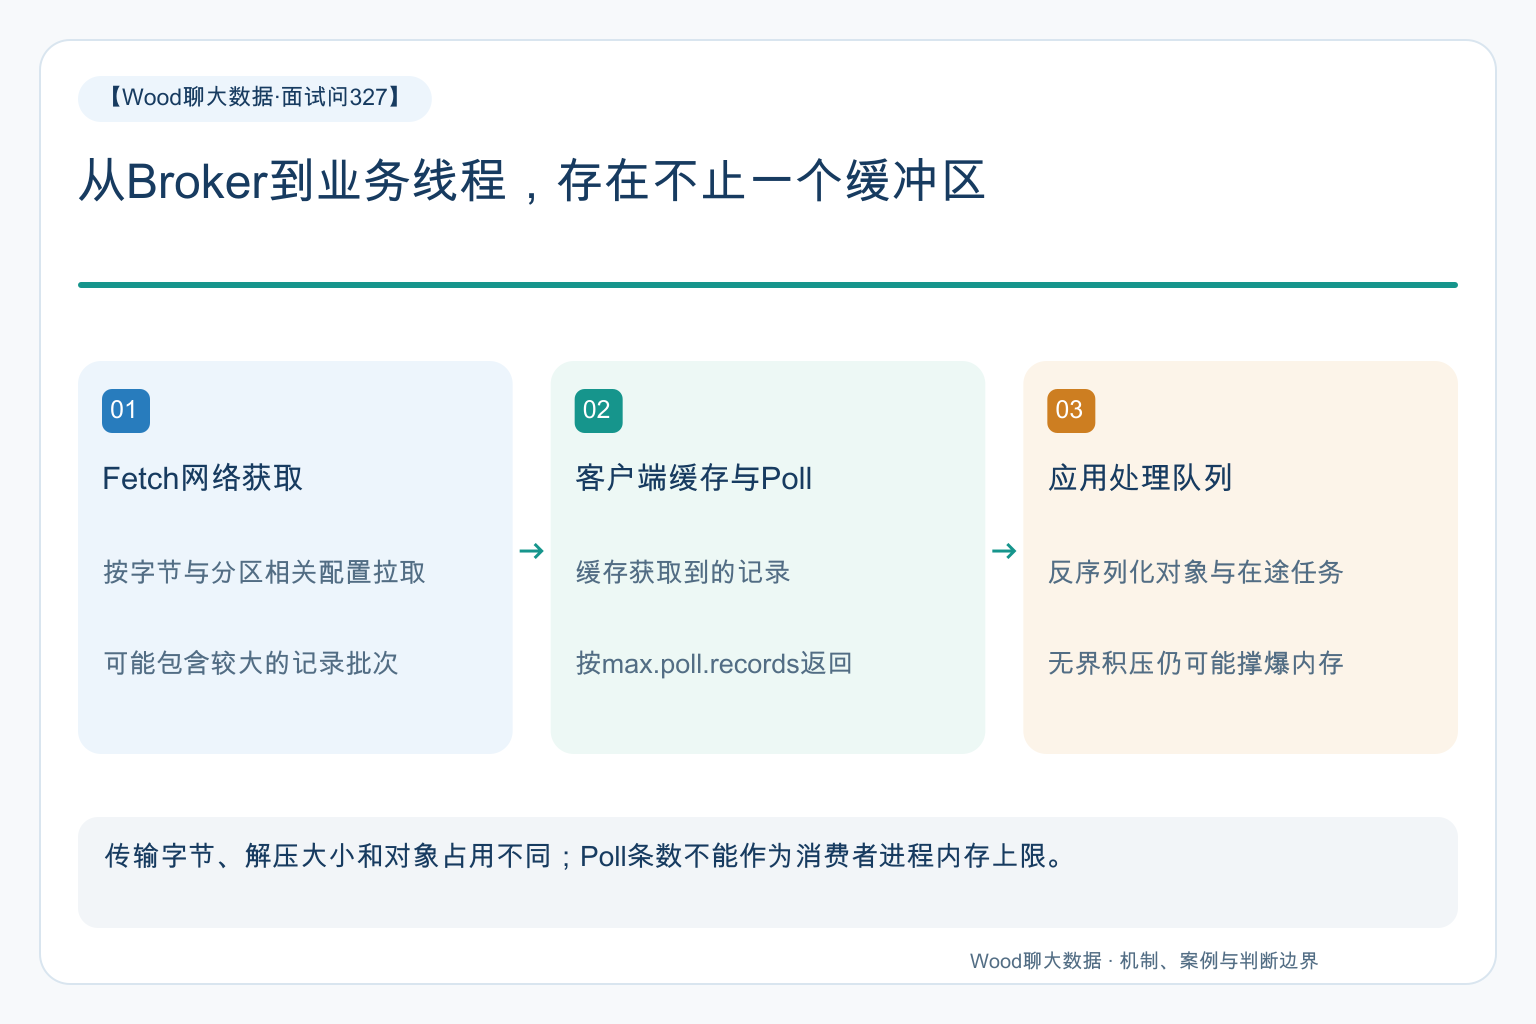Screen dimensions: 1536x1024
Task: Click the footer Wood聊大数据 · 机制、案例与判断边界
Action: (1144, 961)
